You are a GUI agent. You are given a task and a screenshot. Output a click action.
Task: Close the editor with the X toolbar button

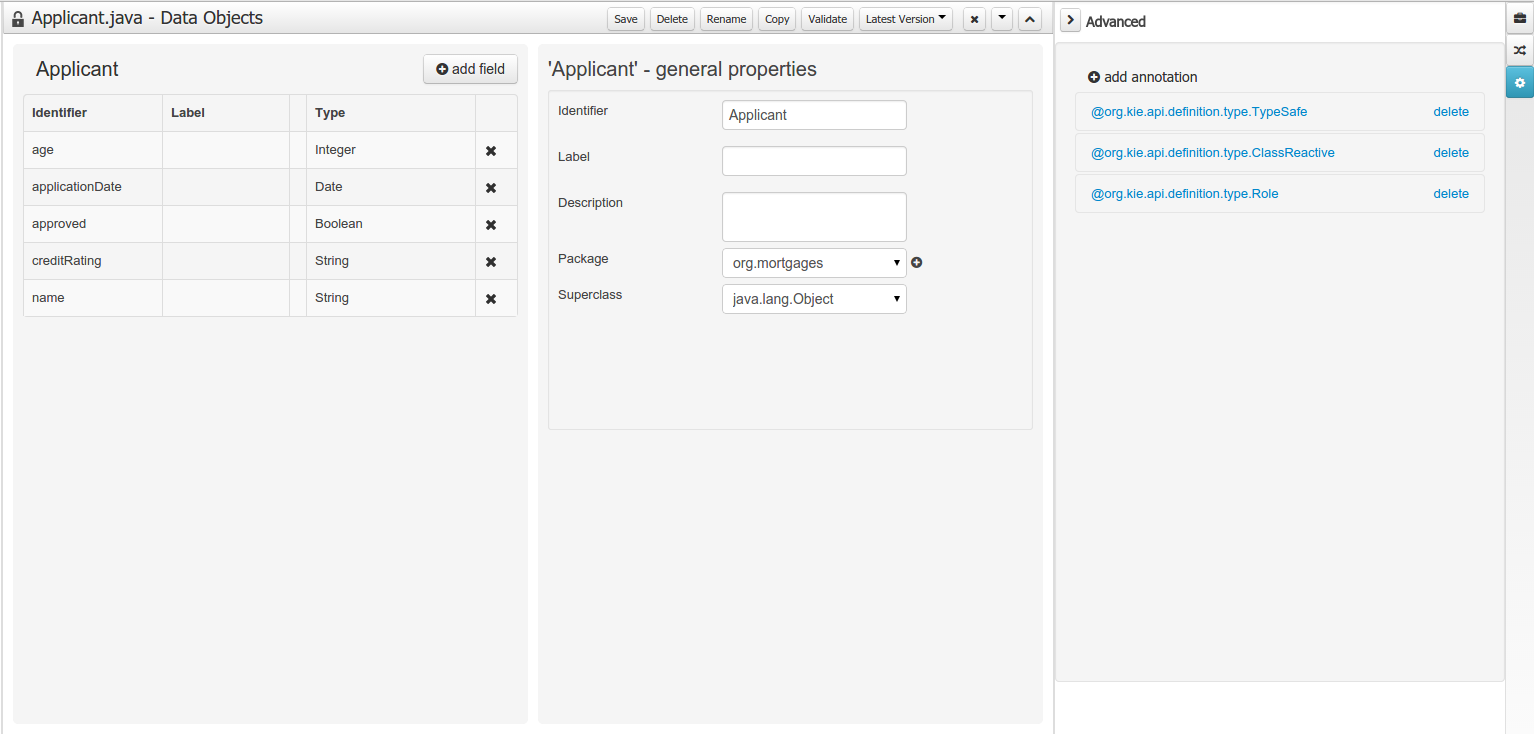click(x=974, y=20)
